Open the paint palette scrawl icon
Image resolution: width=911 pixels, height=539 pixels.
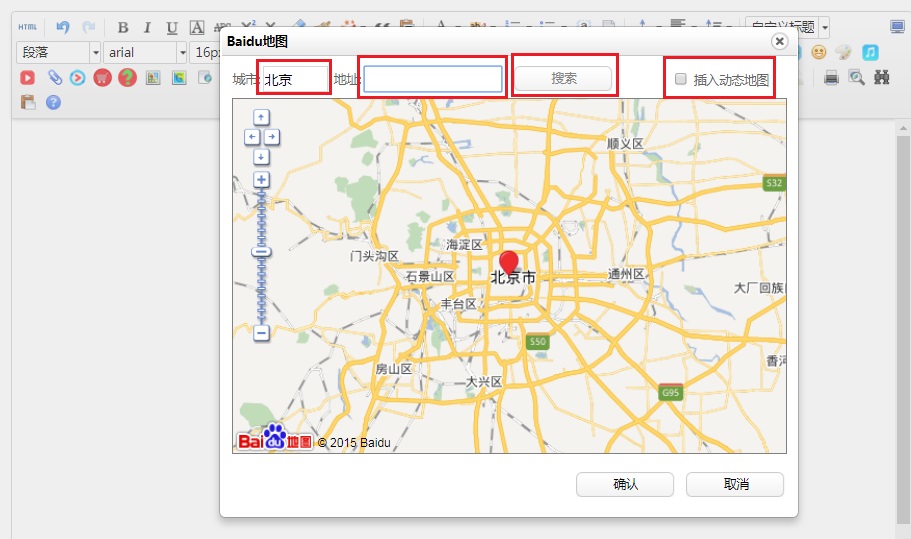[844, 52]
